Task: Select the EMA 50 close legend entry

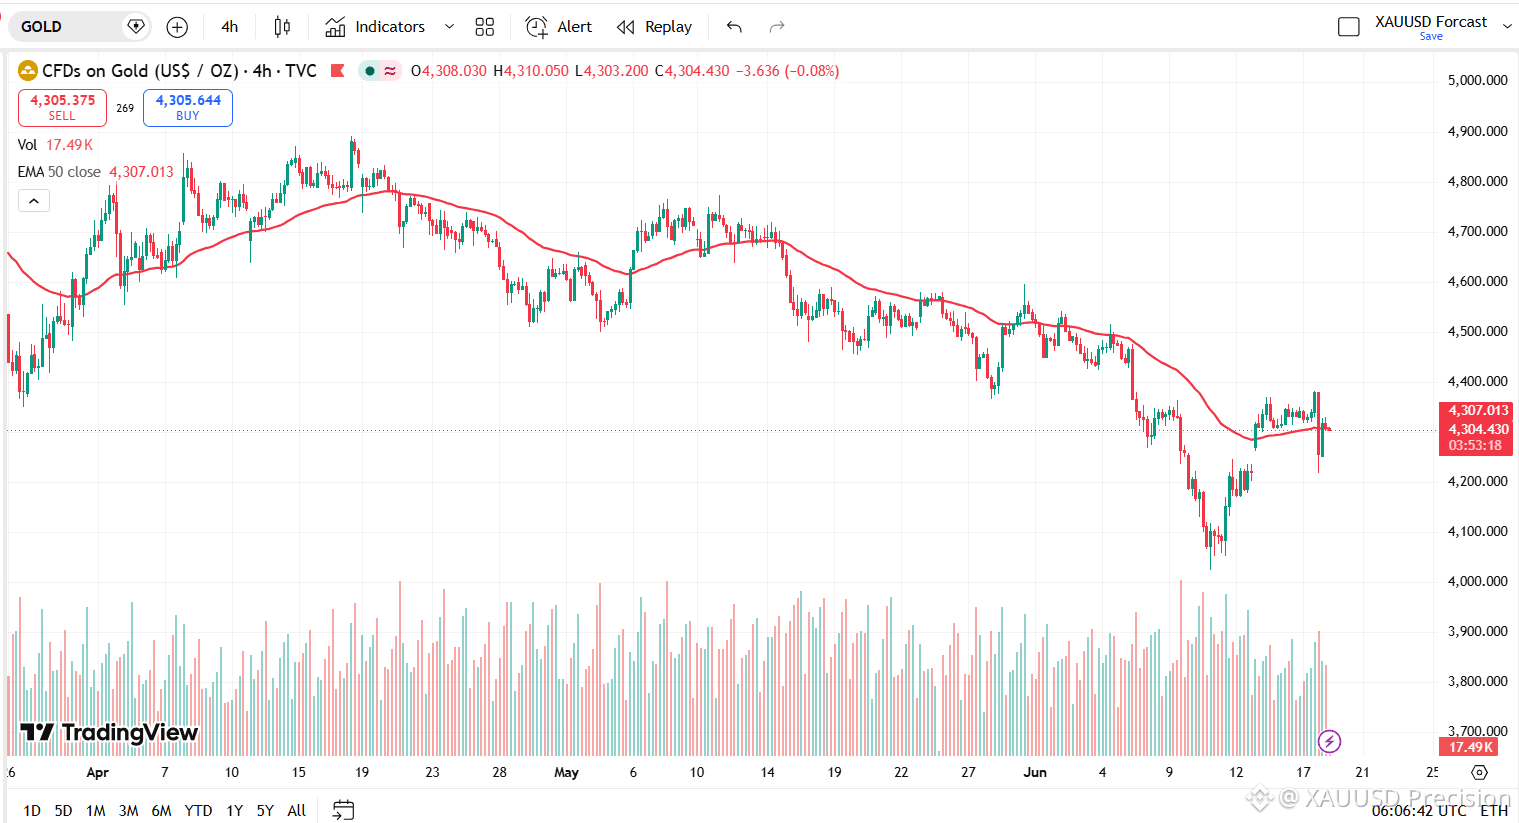Action: [95, 172]
